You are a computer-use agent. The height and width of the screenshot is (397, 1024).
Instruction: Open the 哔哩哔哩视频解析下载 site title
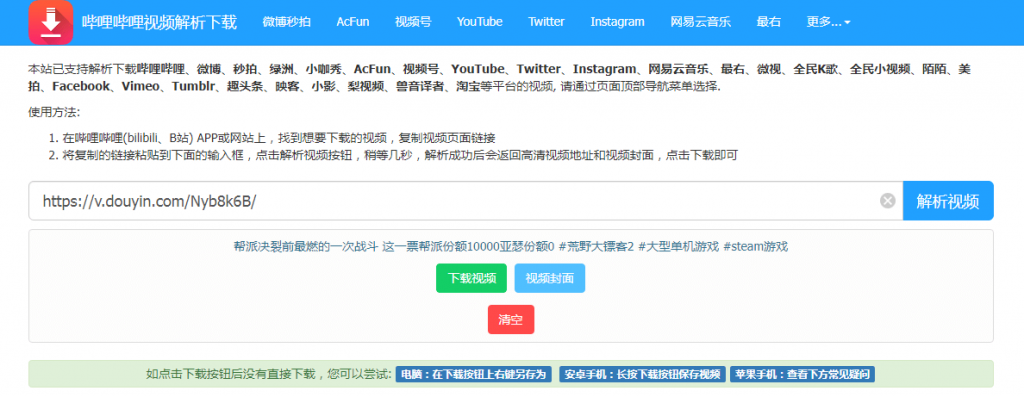(x=159, y=22)
